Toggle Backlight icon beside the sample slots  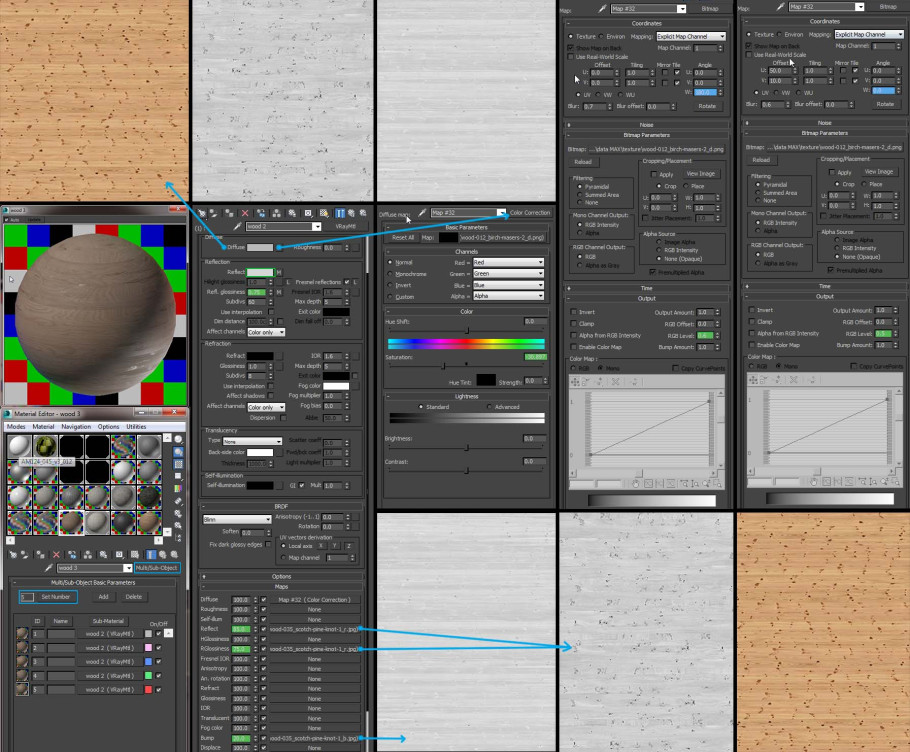pos(178,452)
